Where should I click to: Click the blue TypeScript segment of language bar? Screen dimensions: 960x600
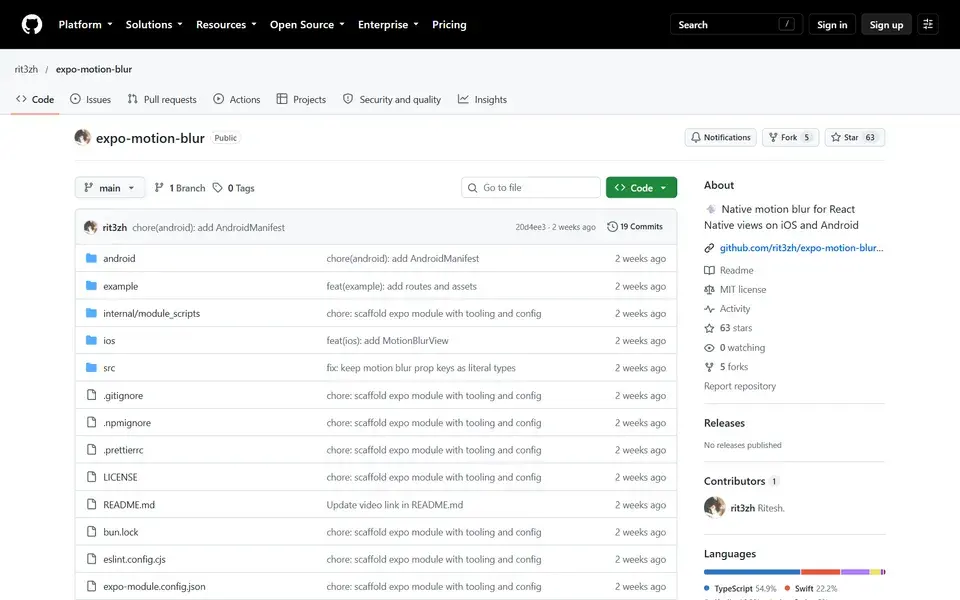pos(752,572)
